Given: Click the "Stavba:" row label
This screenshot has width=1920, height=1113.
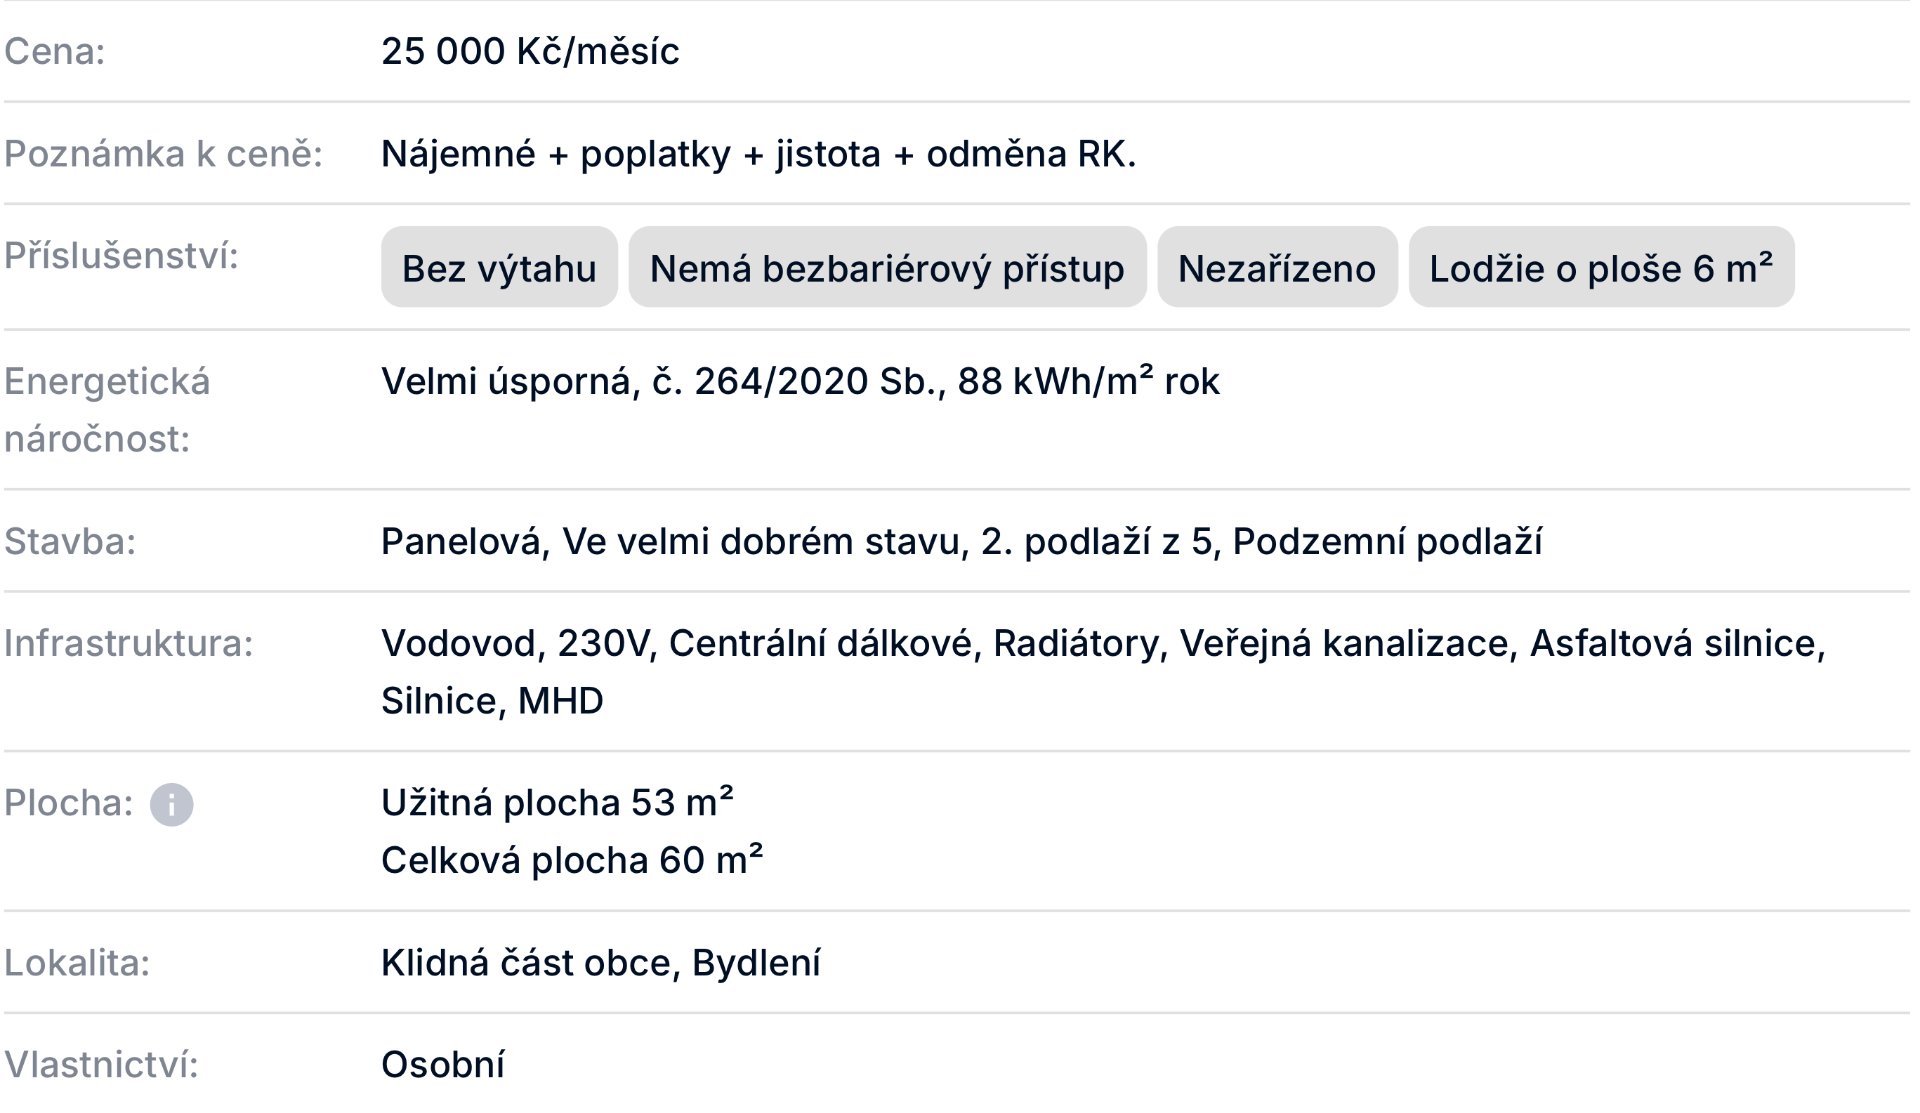Looking at the screenshot, I should 70,542.
